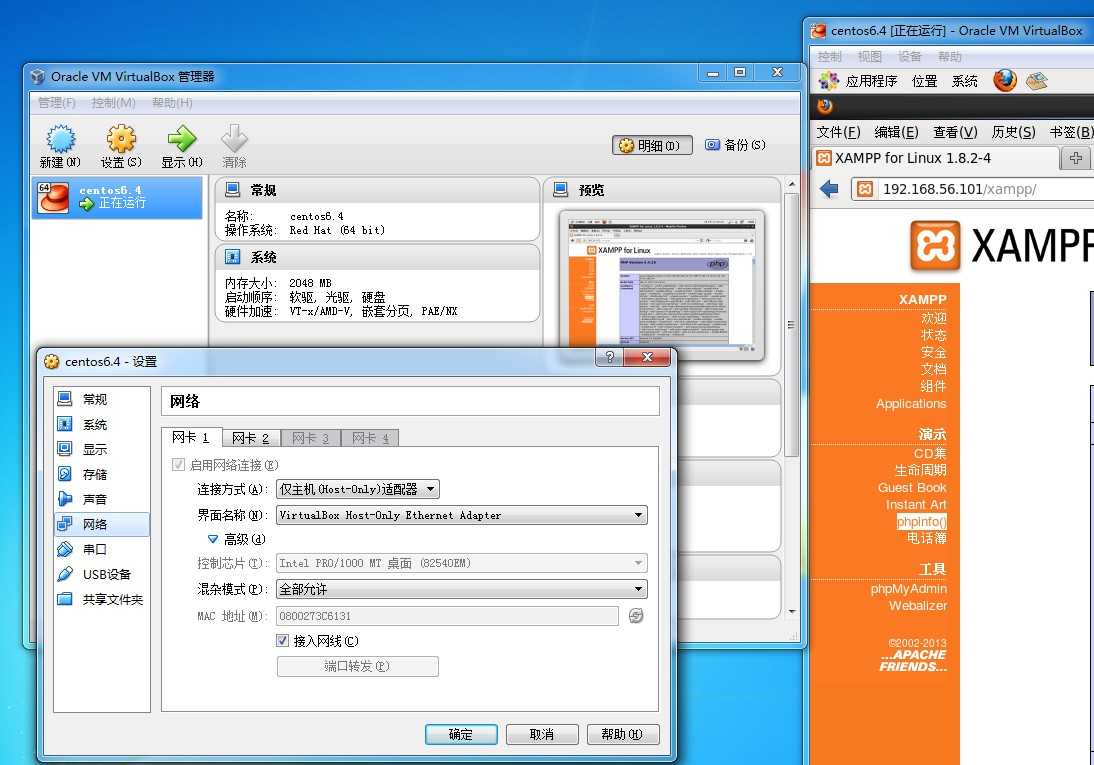
Task: Click the note editor icon in CentOS panel
Action: coord(1037,81)
